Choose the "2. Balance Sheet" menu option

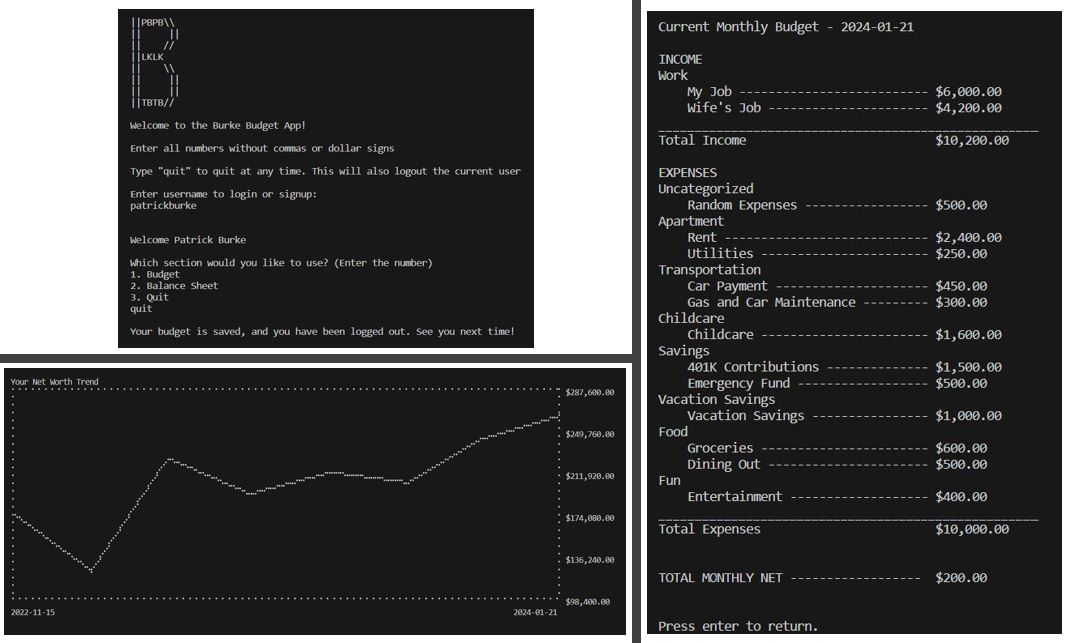(x=174, y=286)
